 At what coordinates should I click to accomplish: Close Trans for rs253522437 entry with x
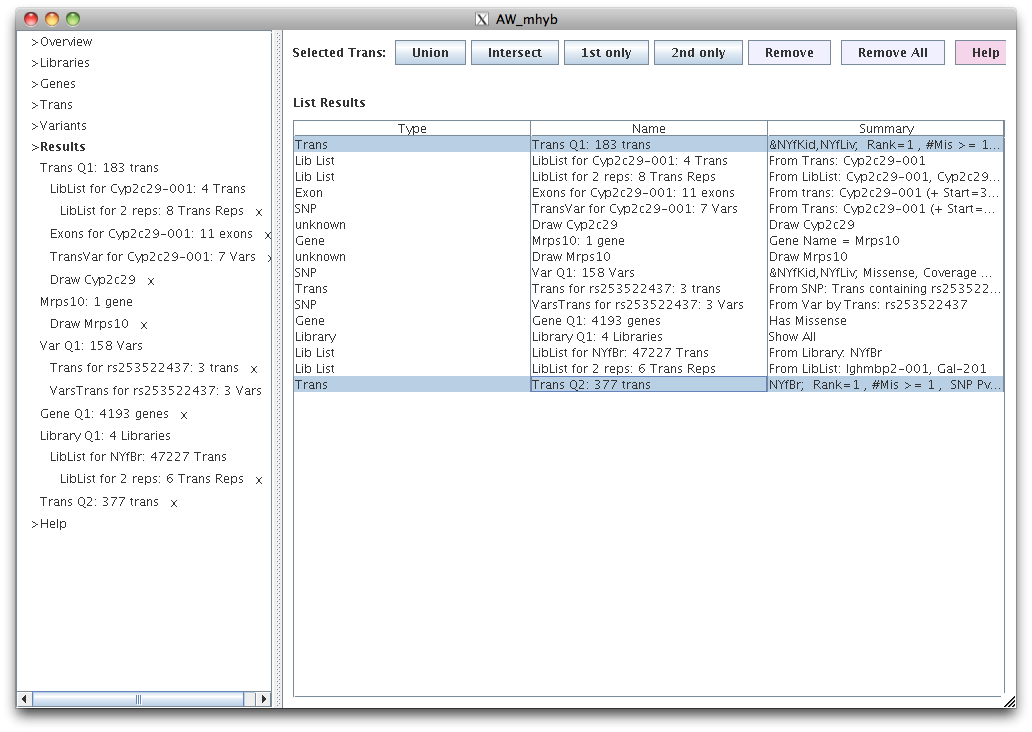(x=254, y=369)
